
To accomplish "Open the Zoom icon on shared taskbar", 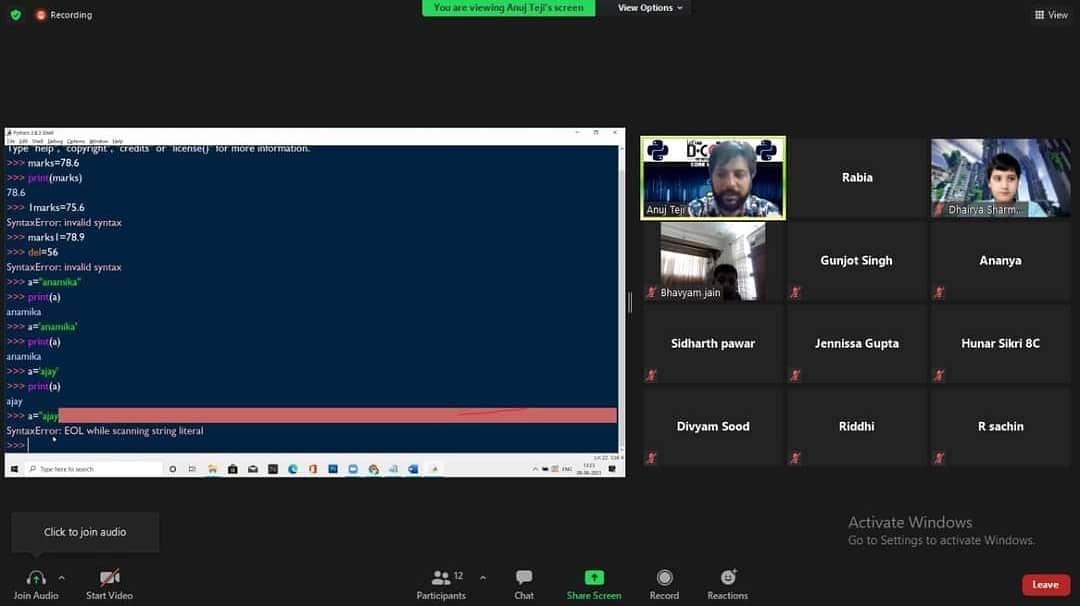I will pyautogui.click(x=353, y=469).
